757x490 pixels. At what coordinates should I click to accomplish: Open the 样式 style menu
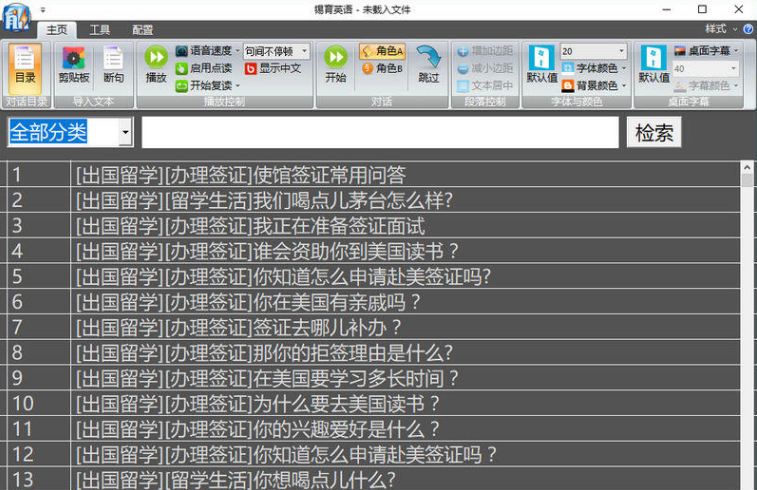(721, 29)
